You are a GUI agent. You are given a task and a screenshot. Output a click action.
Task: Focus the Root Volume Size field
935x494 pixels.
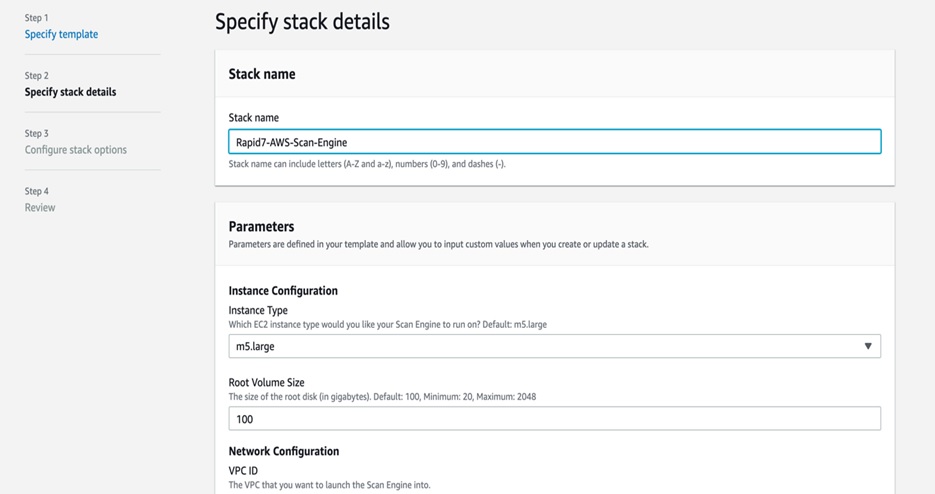[555, 419]
